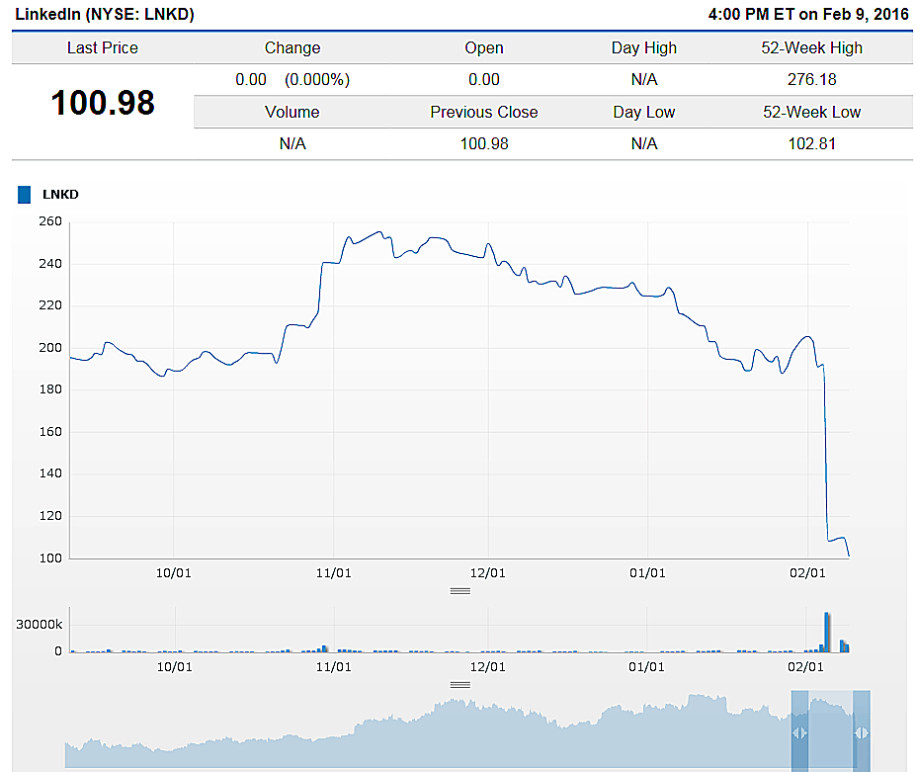Click the tallest volume bar near 02/01
Screen dimensions: 915x772
[x=827, y=632]
